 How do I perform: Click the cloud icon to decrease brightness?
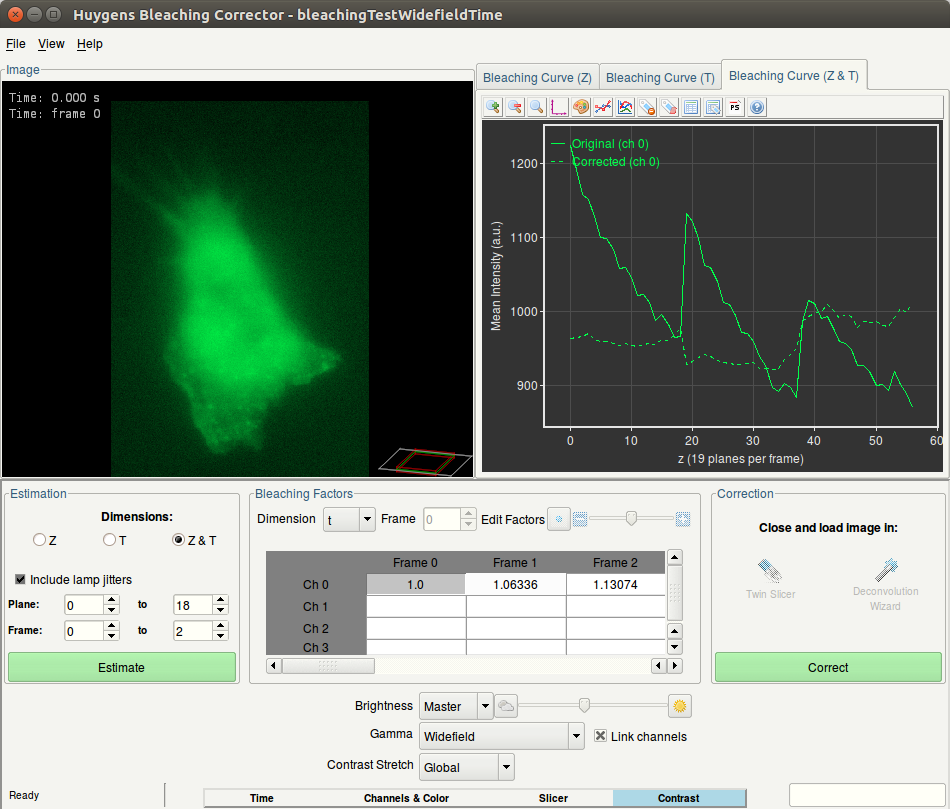pos(506,706)
